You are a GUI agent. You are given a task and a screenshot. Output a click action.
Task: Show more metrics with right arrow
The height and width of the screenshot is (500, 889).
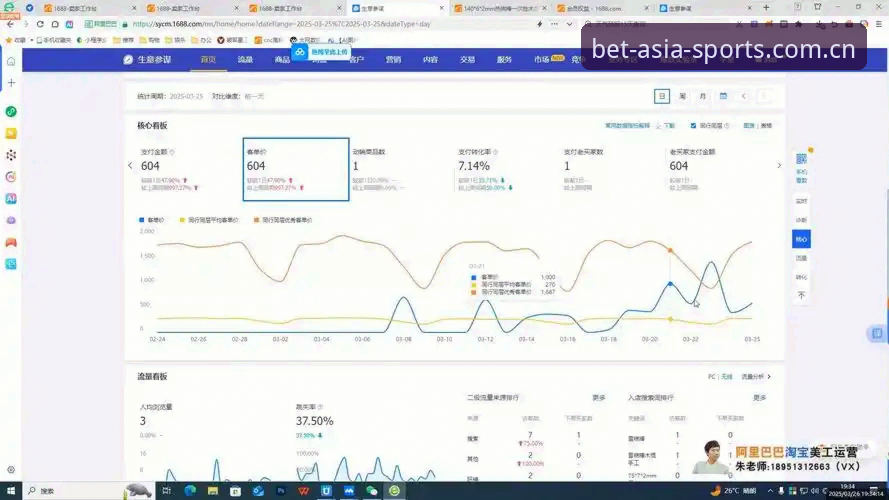(778, 166)
